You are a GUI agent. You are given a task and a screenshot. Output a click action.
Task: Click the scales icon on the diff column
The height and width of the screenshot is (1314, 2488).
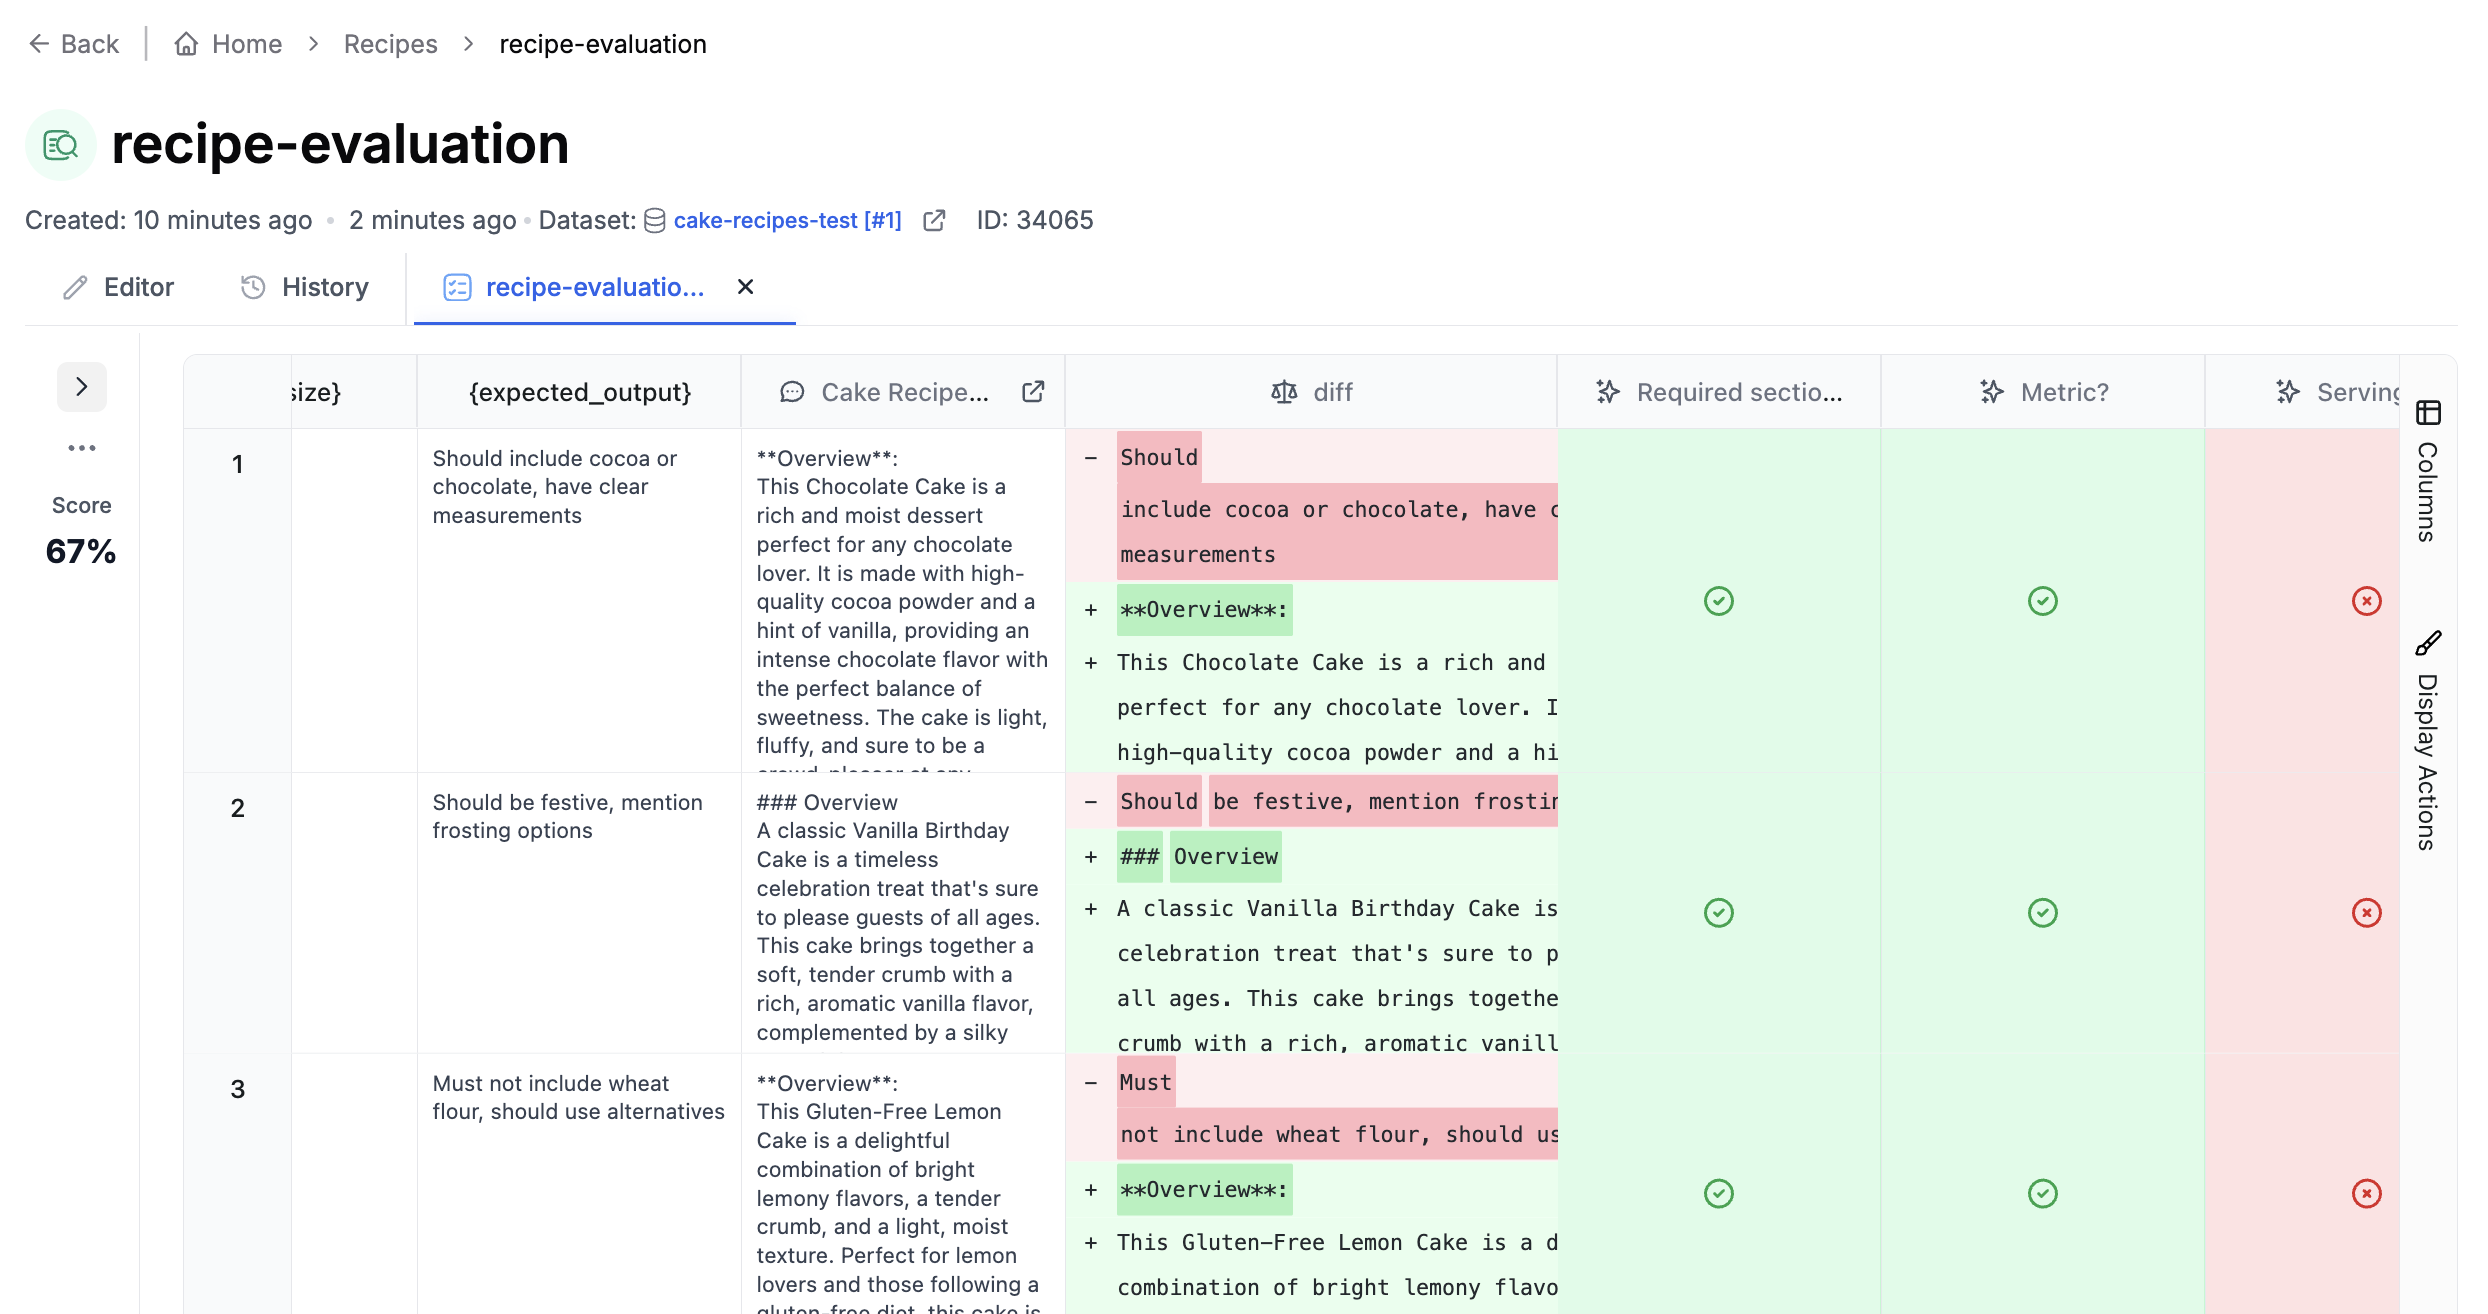1284,392
